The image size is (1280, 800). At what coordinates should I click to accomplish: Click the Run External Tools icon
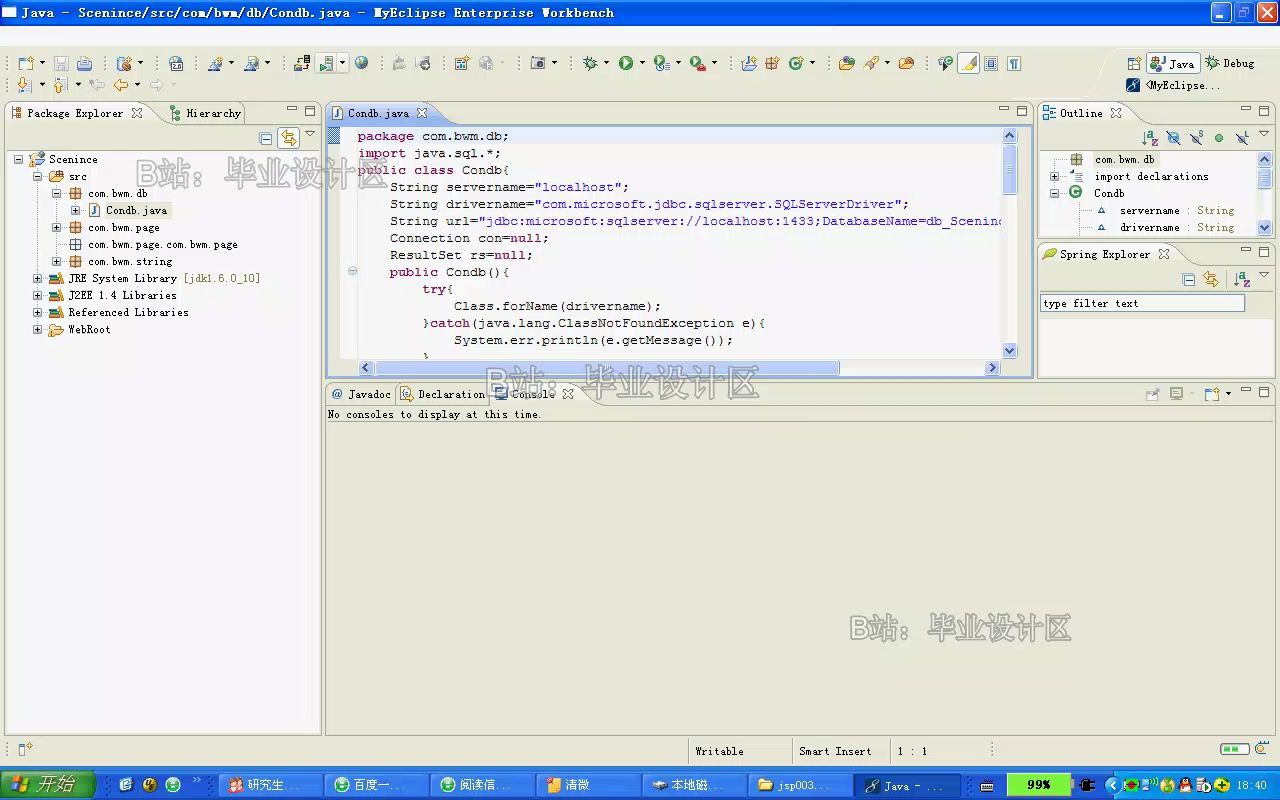tap(697, 63)
